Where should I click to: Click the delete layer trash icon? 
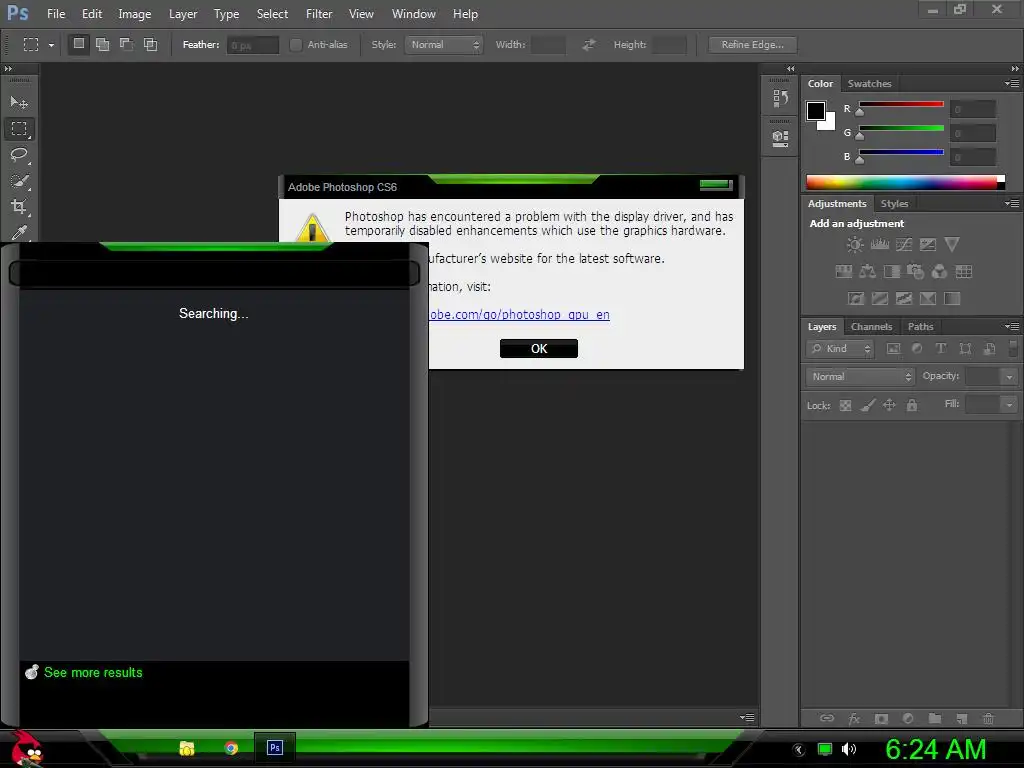click(x=988, y=718)
